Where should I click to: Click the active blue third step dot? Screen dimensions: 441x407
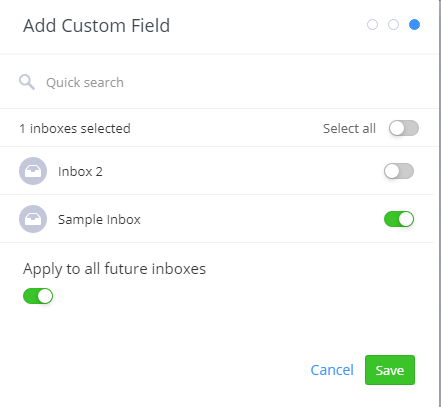[x=414, y=25]
